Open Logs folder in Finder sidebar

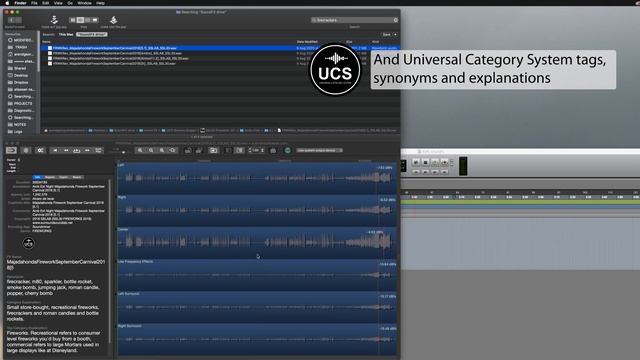click(18, 131)
